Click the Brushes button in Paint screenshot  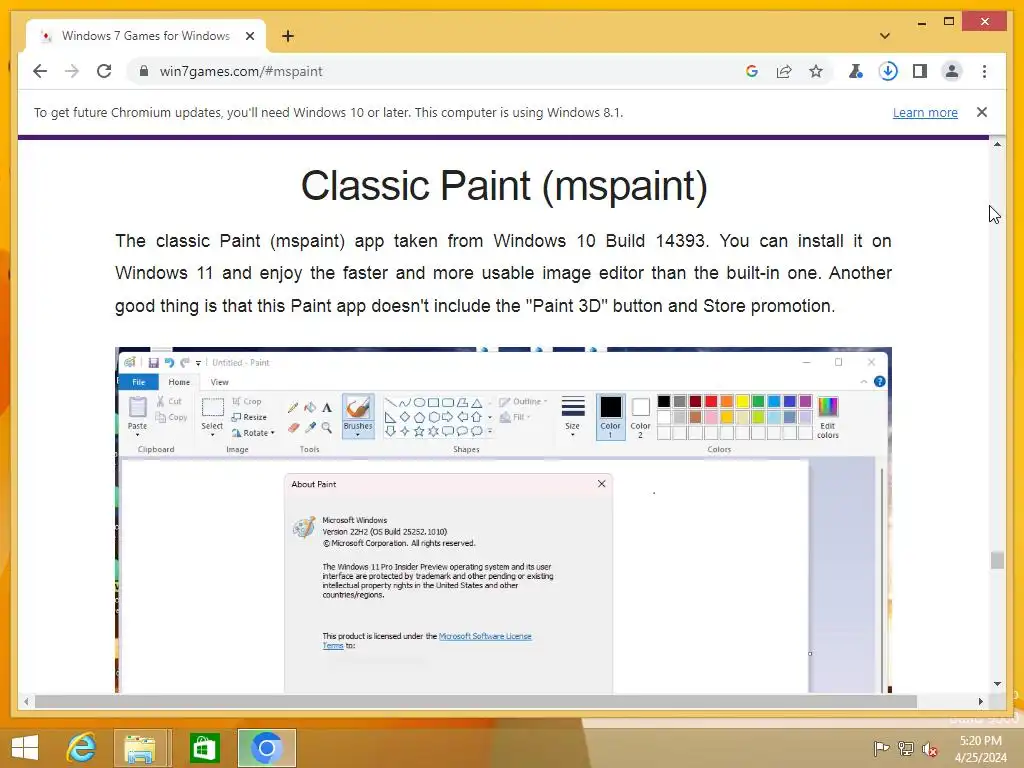358,415
